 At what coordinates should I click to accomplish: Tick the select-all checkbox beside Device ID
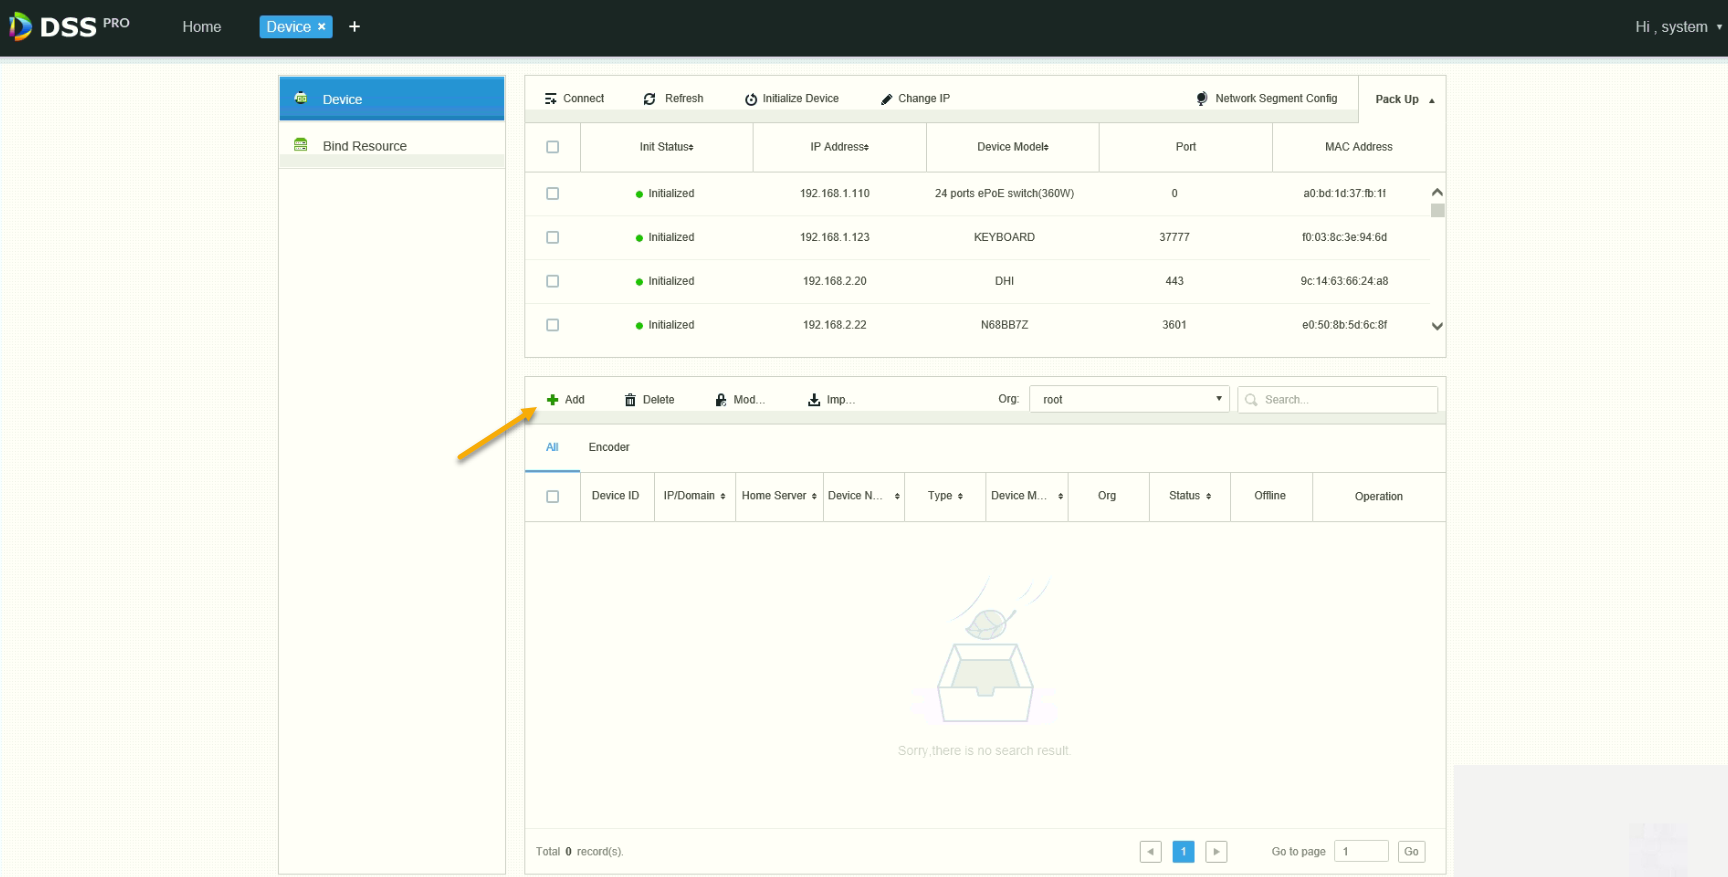click(x=552, y=497)
